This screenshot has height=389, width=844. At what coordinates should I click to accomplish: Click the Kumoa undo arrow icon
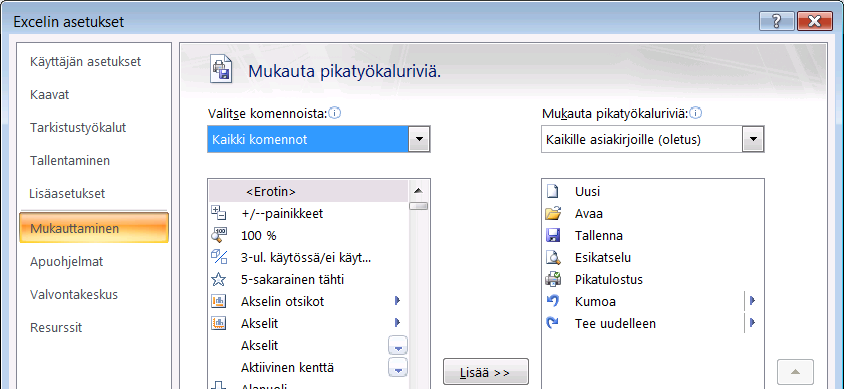[x=553, y=301]
